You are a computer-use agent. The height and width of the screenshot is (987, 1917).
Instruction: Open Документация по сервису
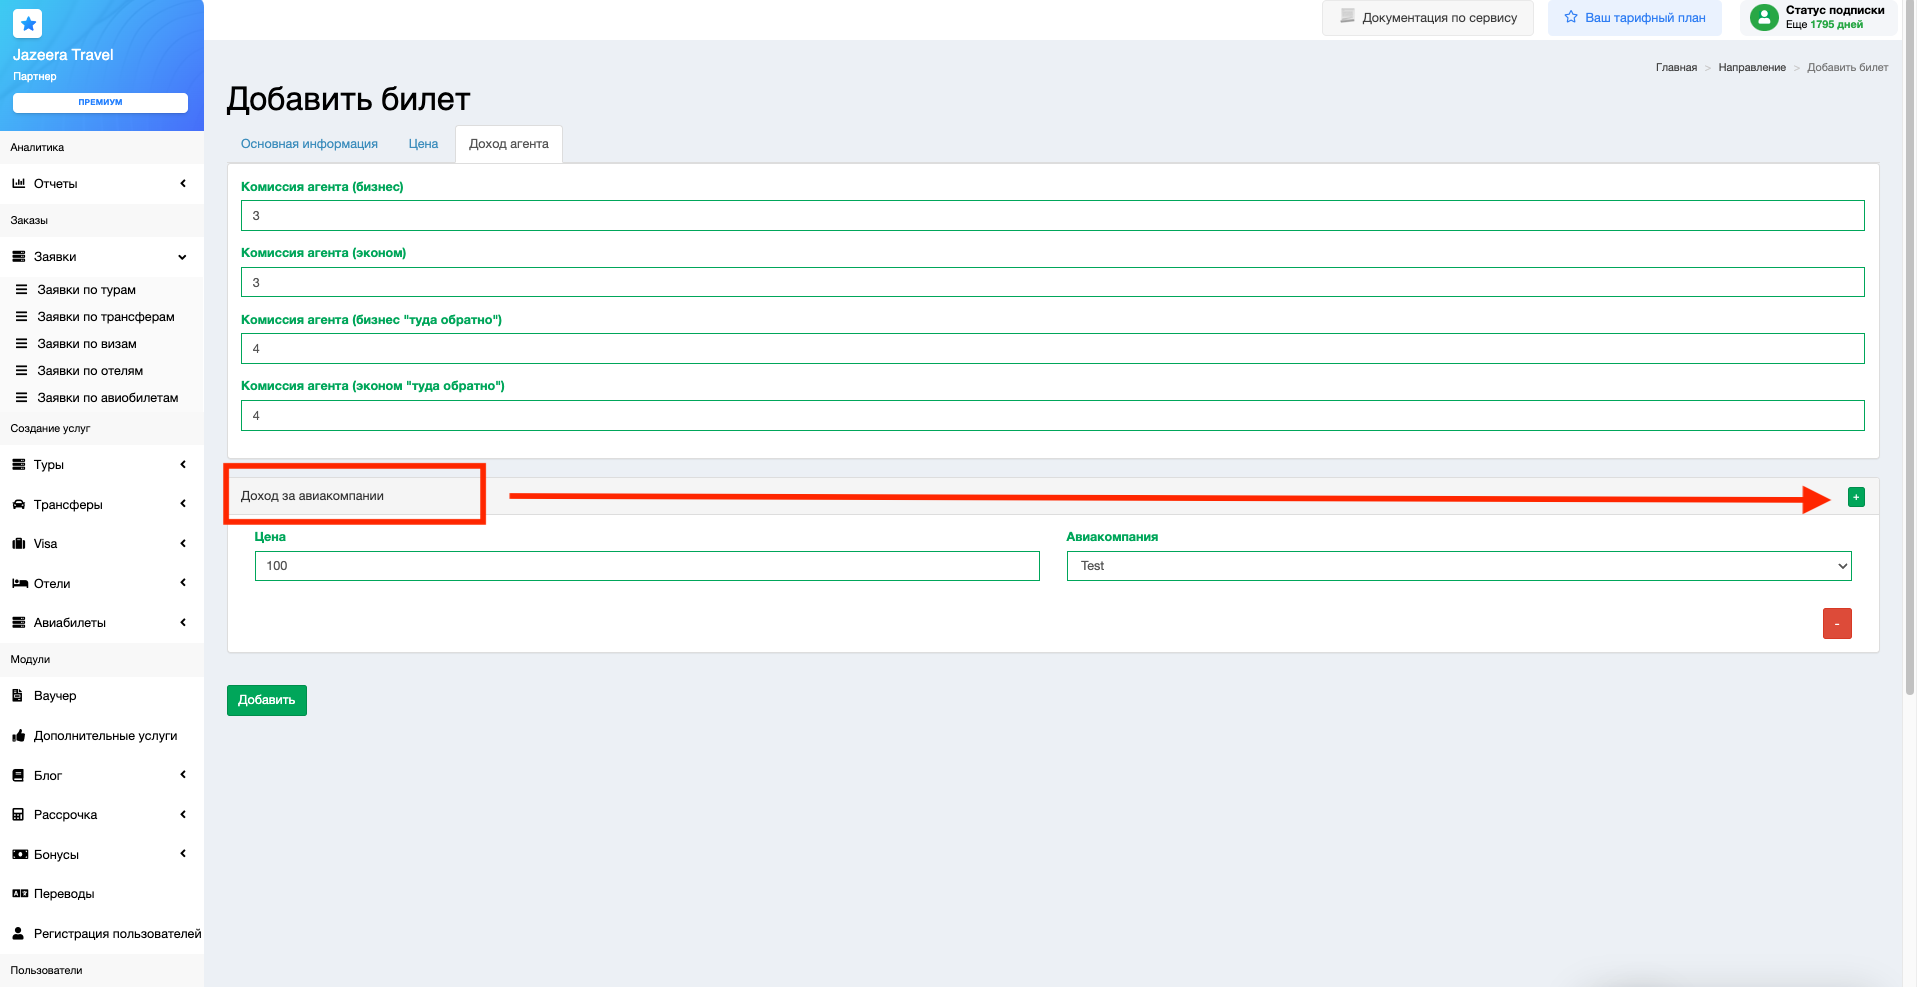[x=1427, y=18]
